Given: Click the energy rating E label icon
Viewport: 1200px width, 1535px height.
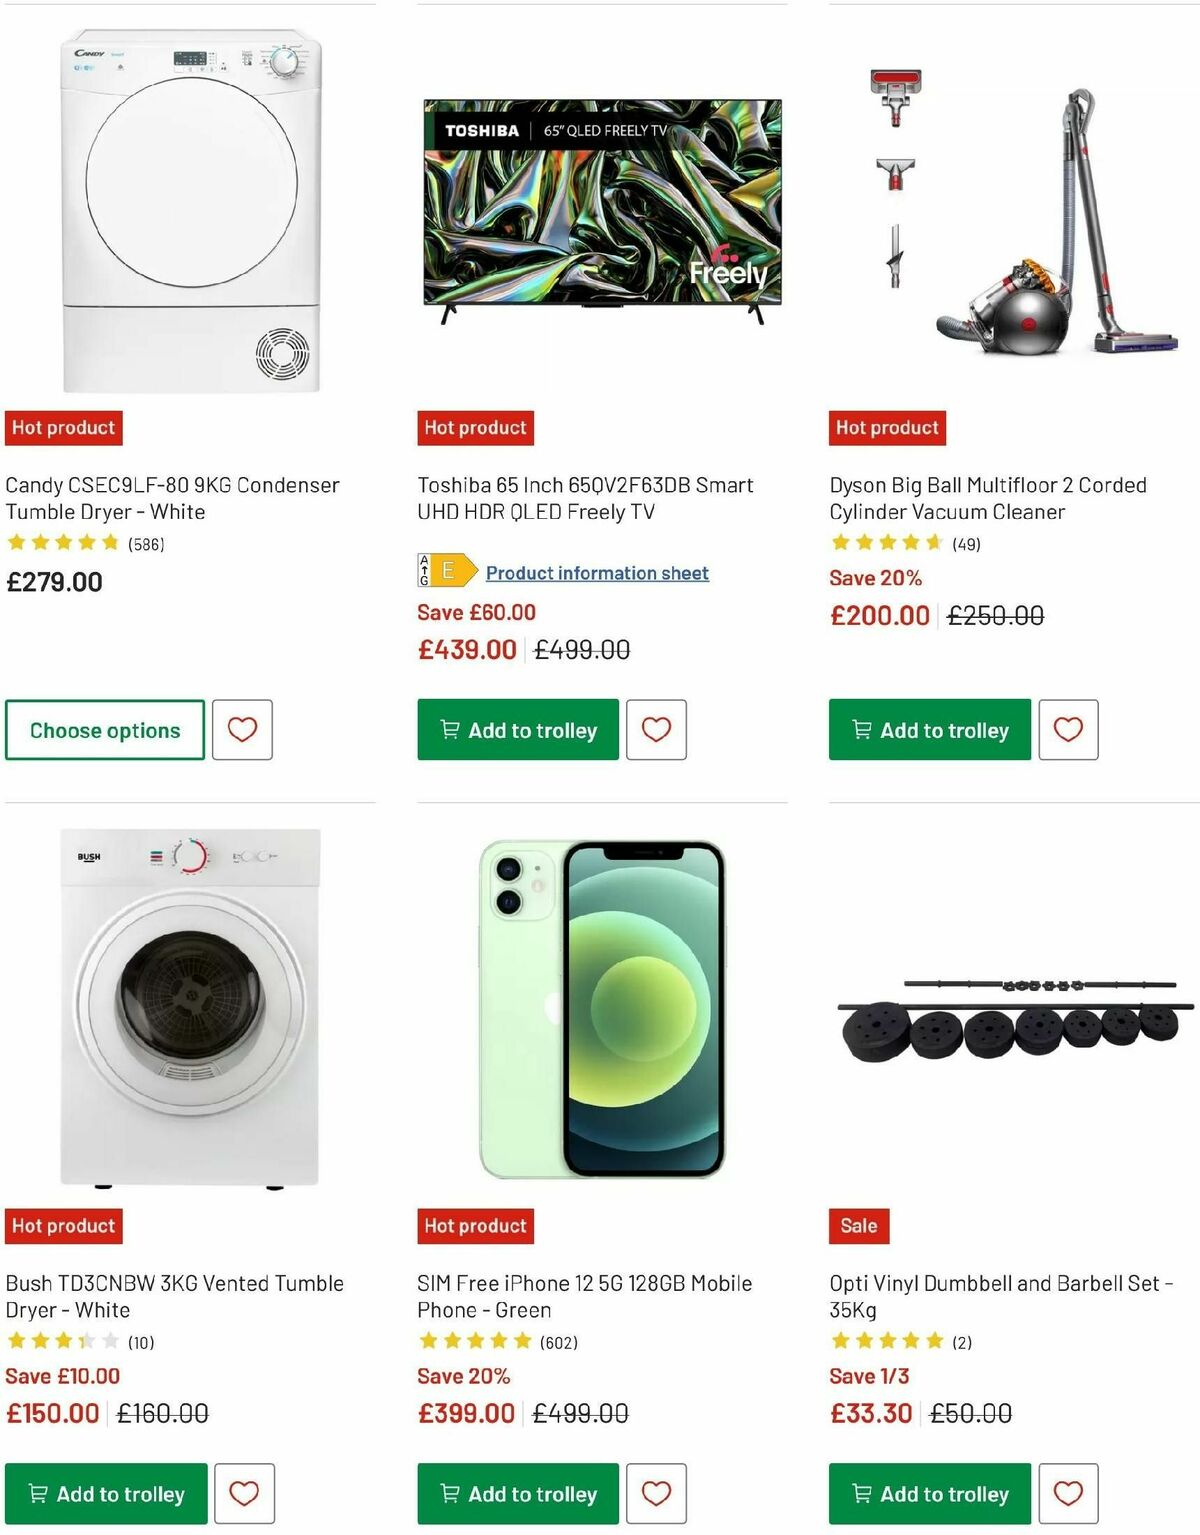Looking at the screenshot, I should click(444, 572).
